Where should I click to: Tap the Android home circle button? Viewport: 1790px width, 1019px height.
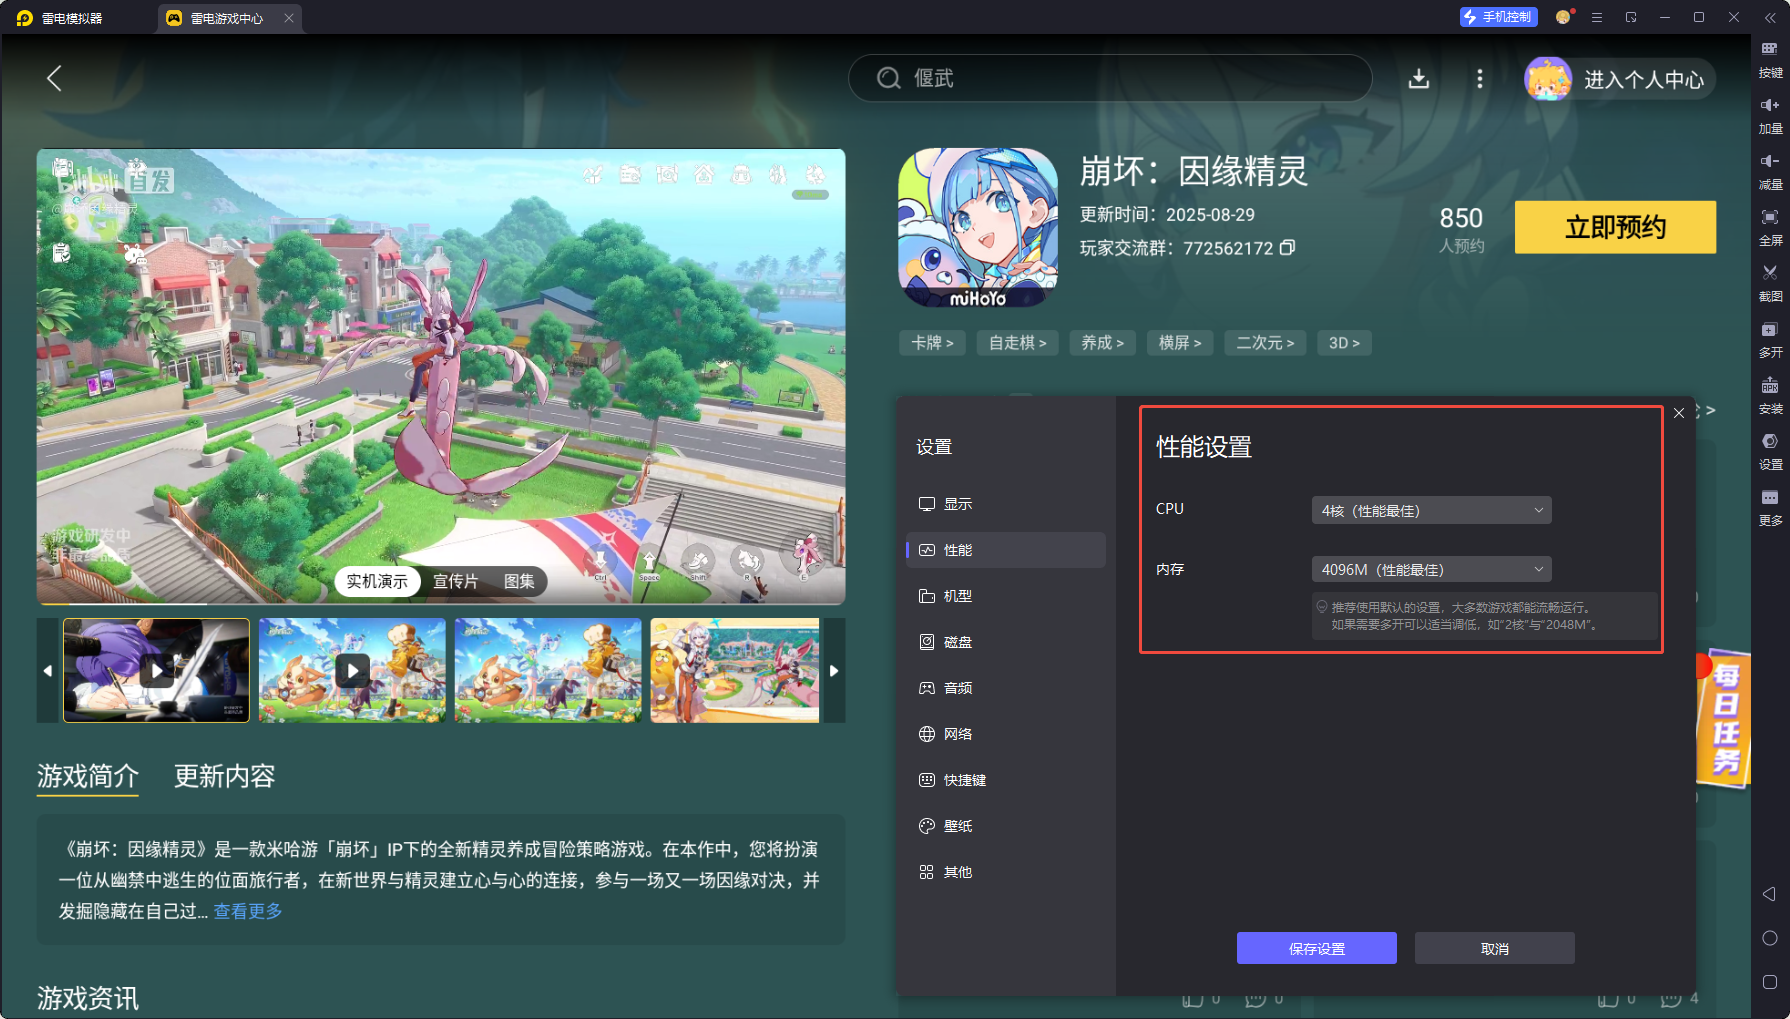tap(1769, 938)
